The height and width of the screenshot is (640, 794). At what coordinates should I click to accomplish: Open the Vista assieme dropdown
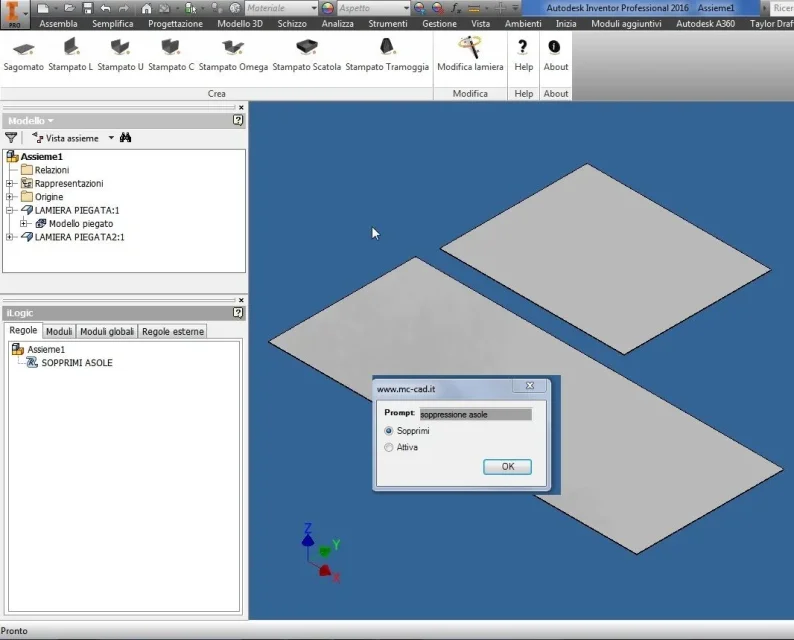tap(111, 138)
